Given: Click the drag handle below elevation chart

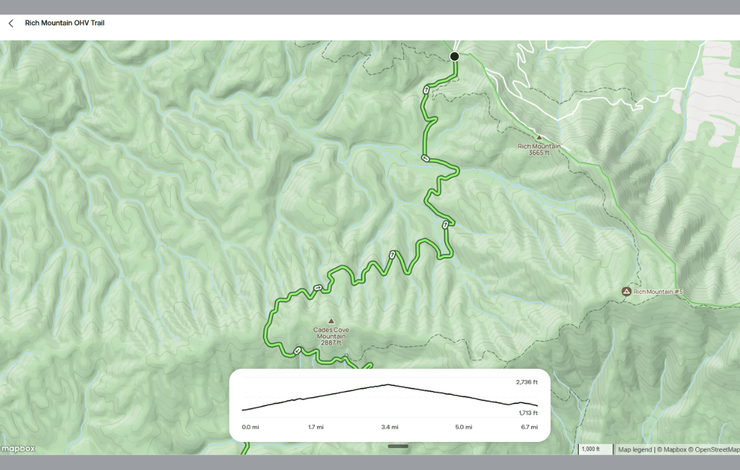Looking at the screenshot, I should [x=398, y=446].
